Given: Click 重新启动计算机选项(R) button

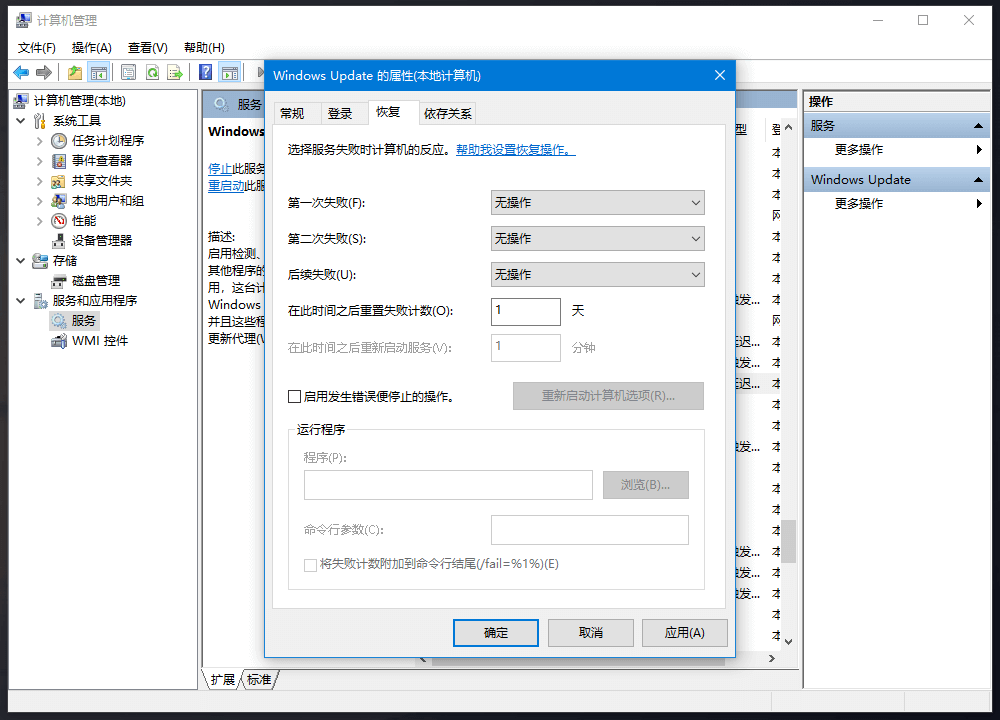Looking at the screenshot, I should pos(608,396).
